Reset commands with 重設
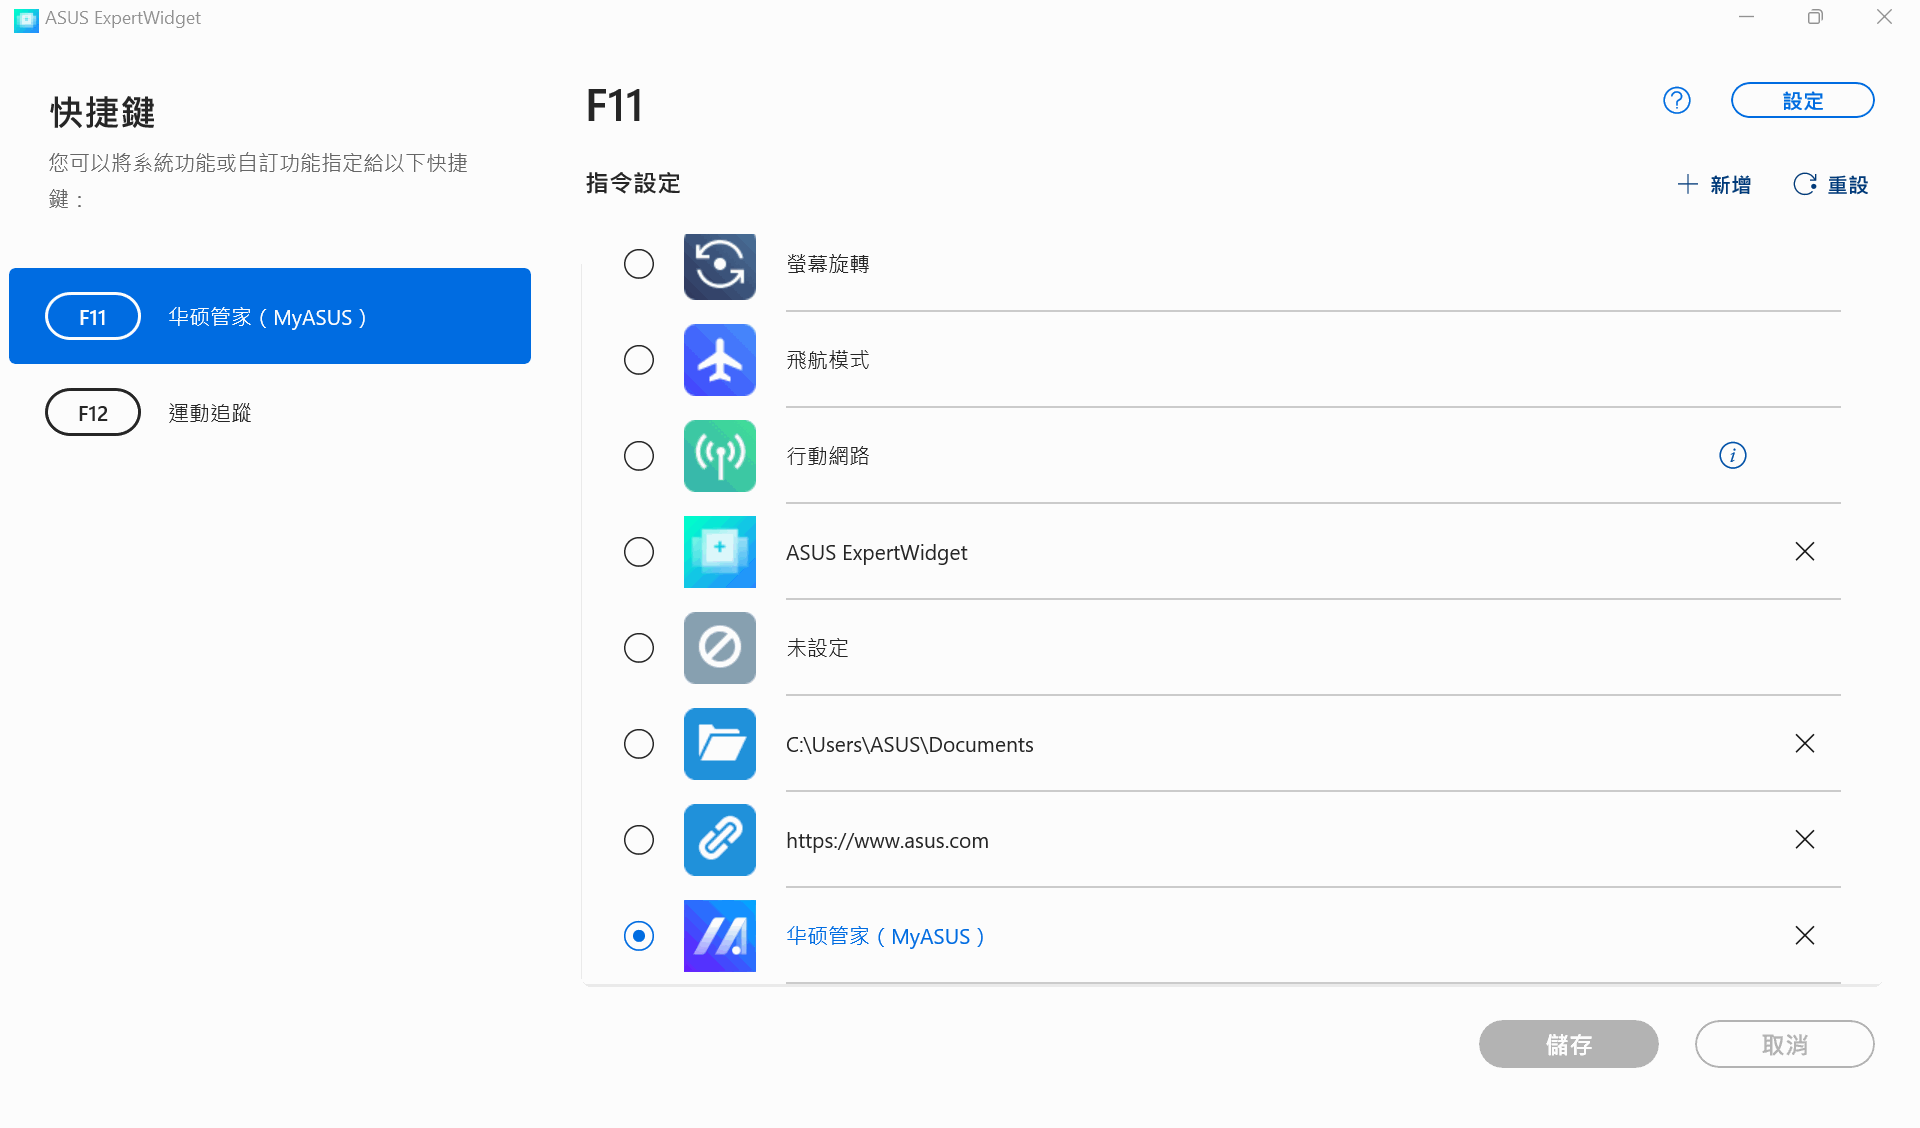 coord(1831,185)
